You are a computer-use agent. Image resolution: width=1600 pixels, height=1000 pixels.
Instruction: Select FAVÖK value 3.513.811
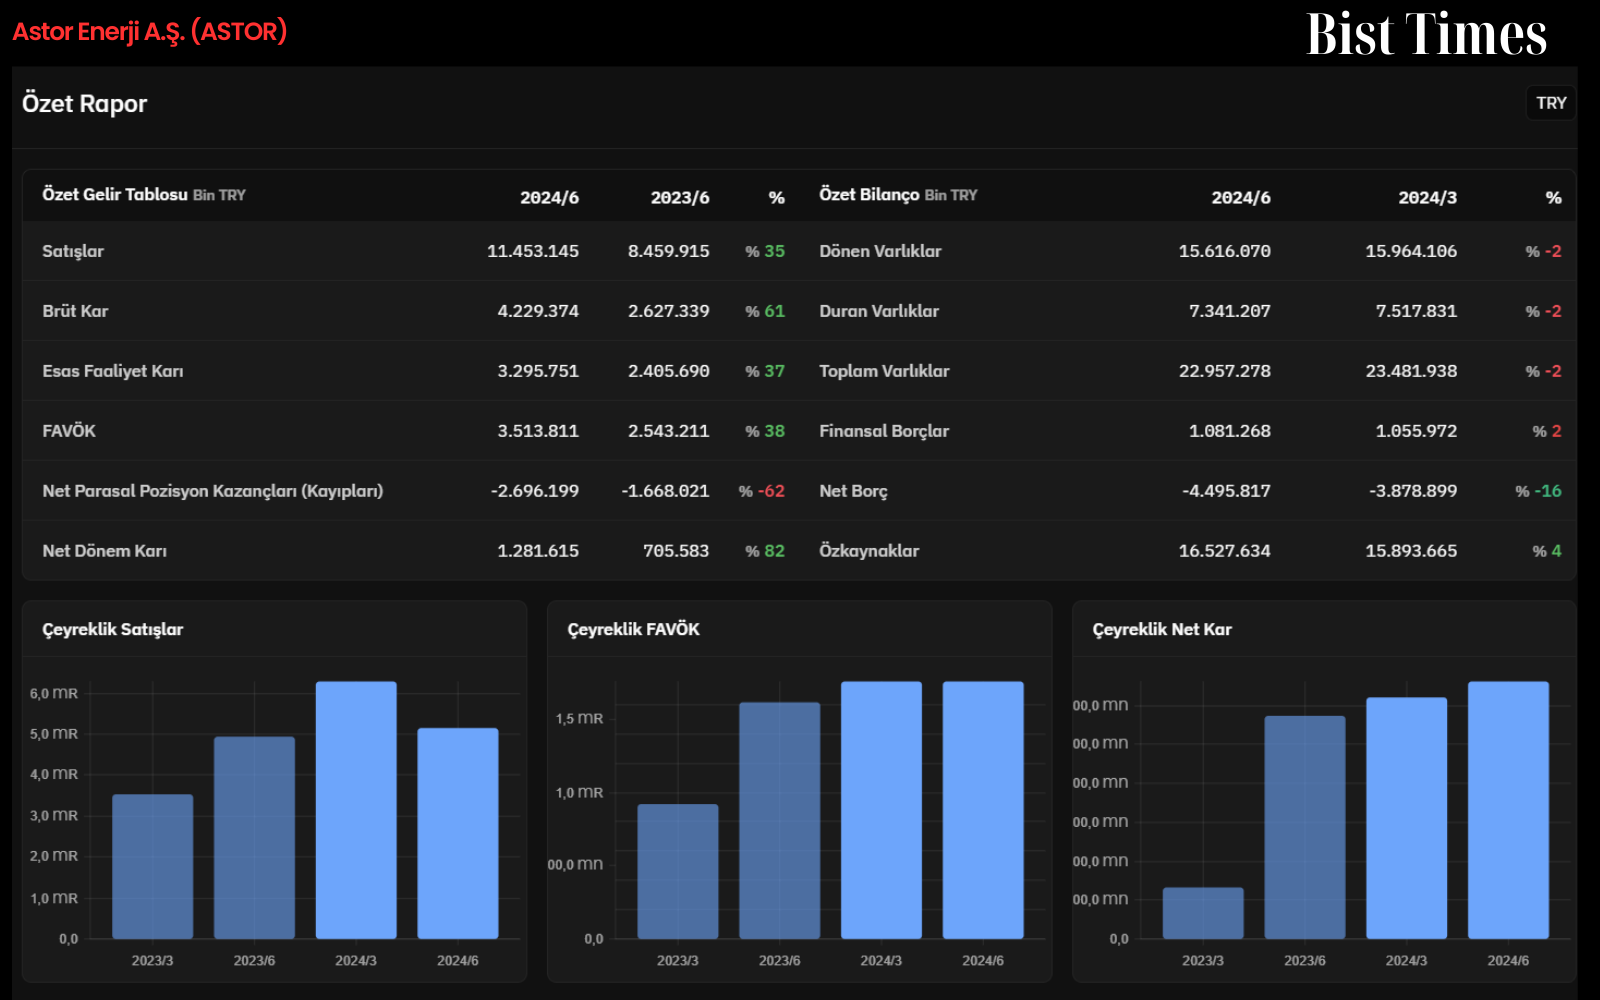(538, 431)
